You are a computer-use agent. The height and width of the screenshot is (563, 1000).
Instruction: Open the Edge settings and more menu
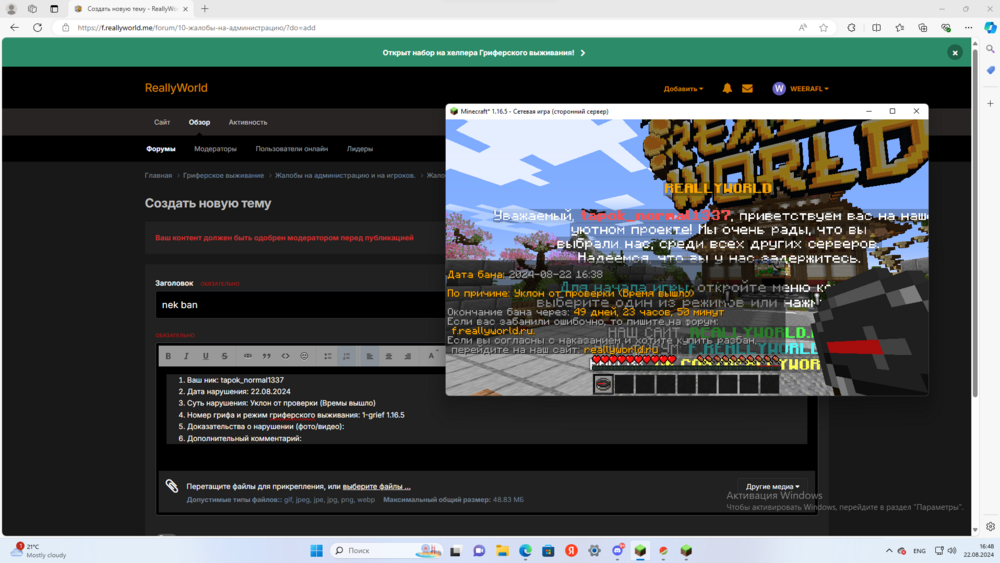coord(969,27)
